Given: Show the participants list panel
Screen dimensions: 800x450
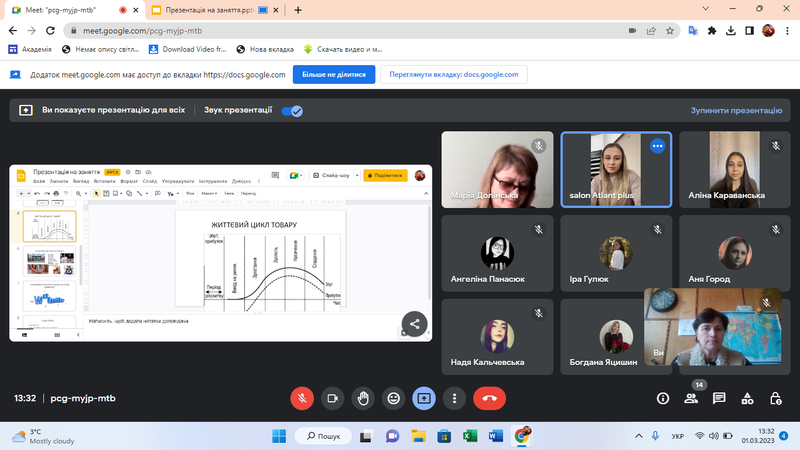Looking at the screenshot, I should (x=690, y=398).
